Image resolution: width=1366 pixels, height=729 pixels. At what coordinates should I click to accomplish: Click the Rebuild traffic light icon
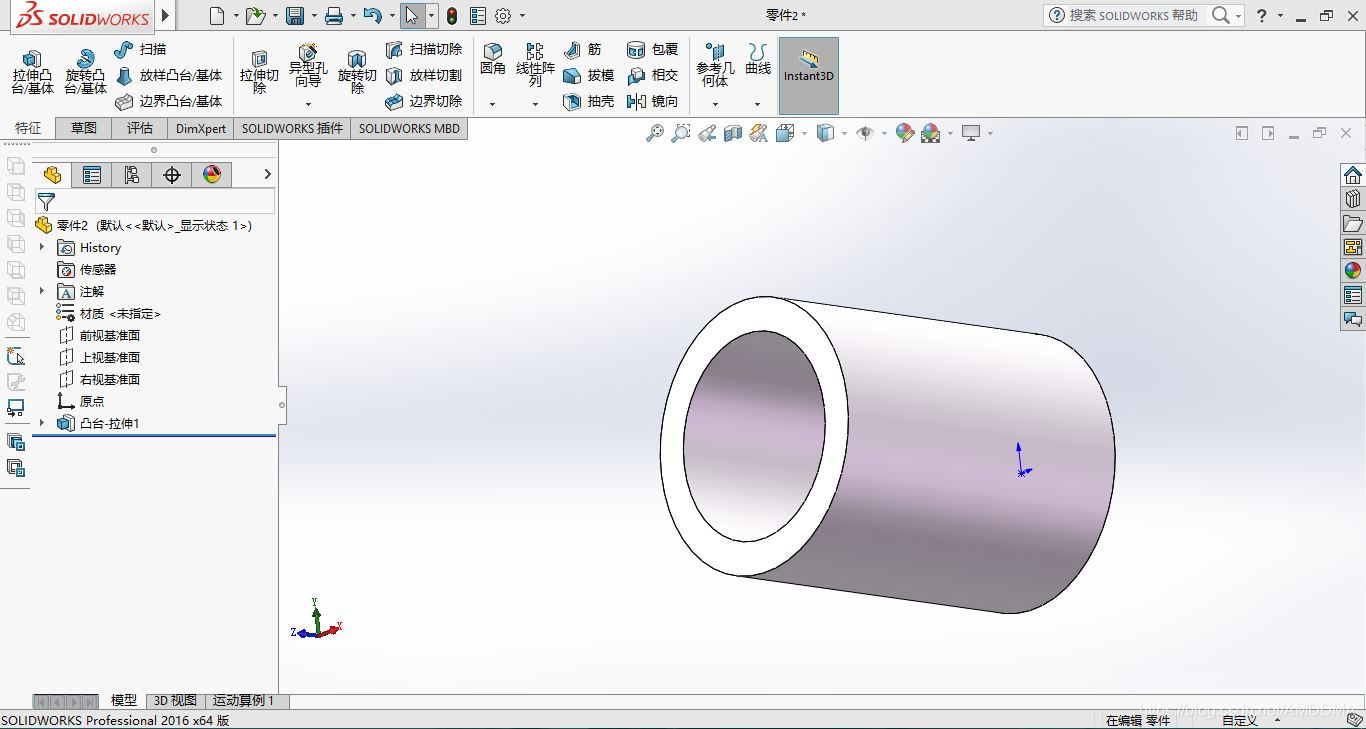tap(452, 15)
